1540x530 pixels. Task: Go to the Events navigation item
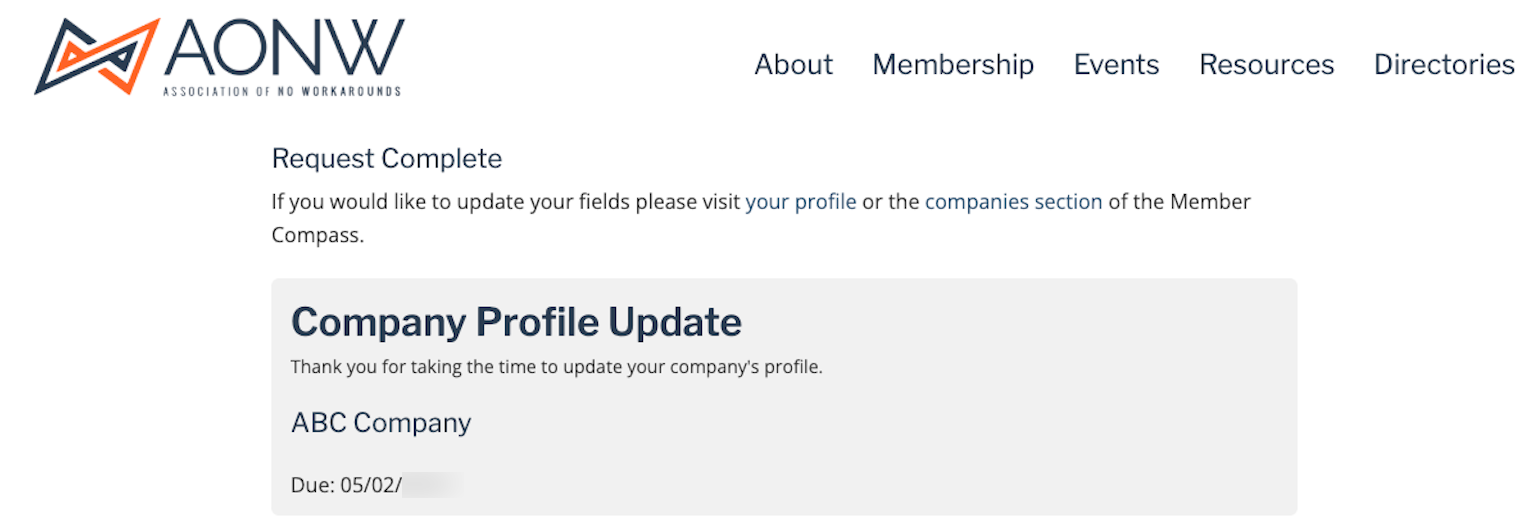(x=1116, y=65)
